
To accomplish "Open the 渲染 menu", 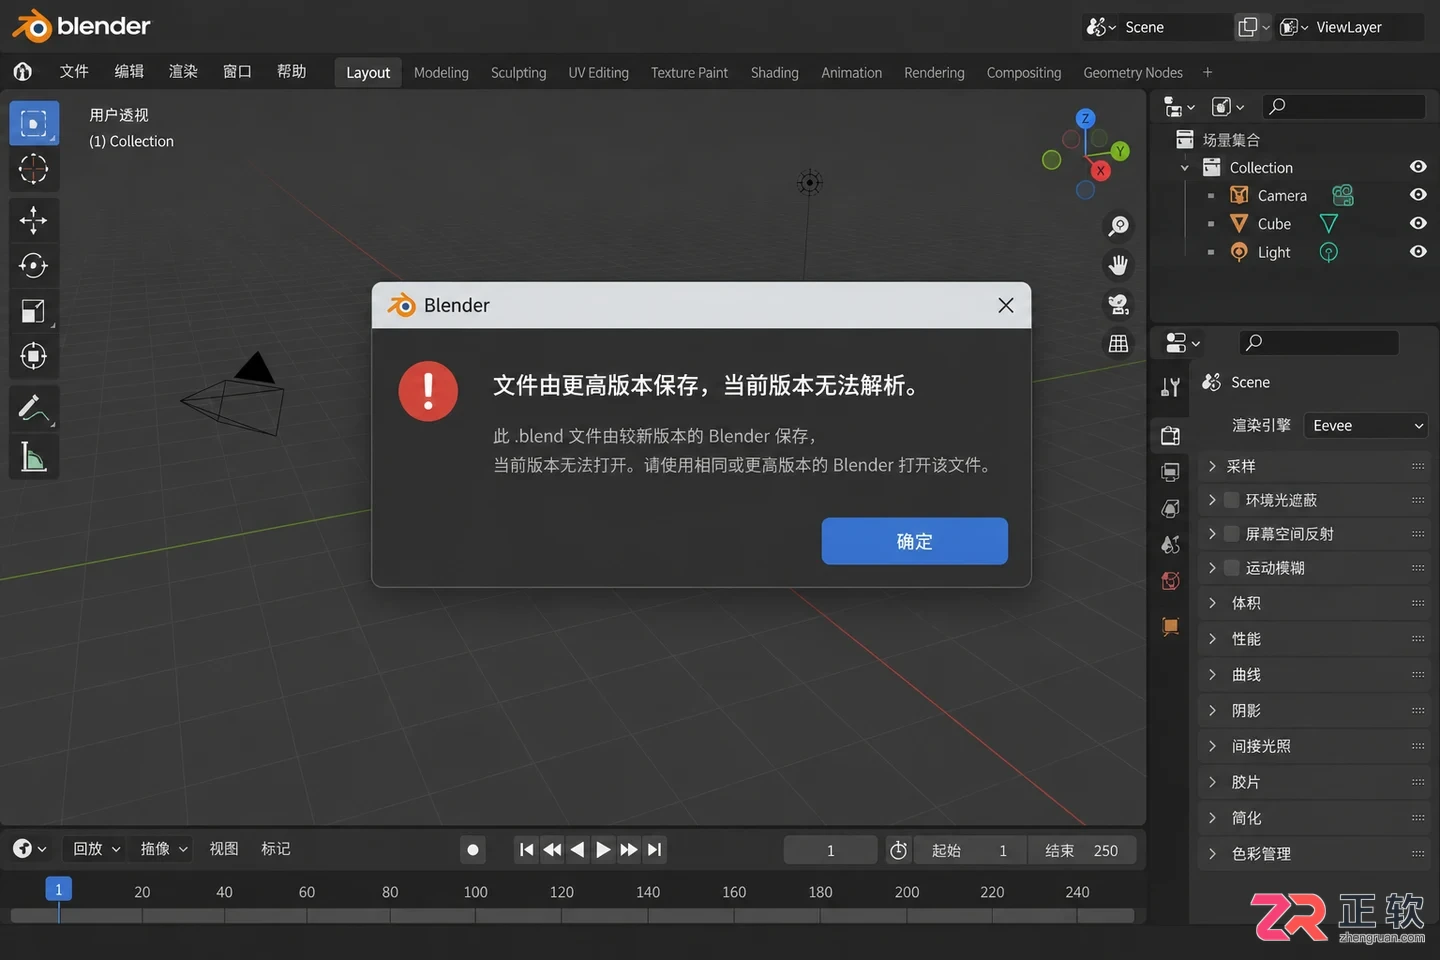I will (183, 72).
